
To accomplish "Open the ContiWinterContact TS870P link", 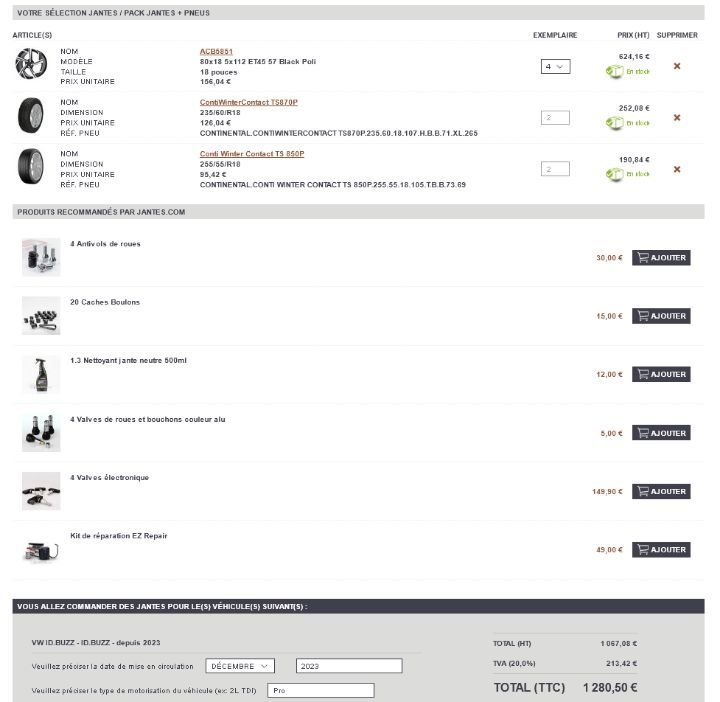I will click(x=248, y=102).
